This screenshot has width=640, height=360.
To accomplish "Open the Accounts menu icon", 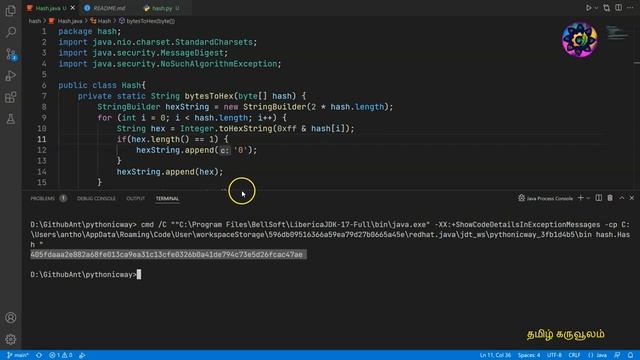I will click(x=11, y=318).
